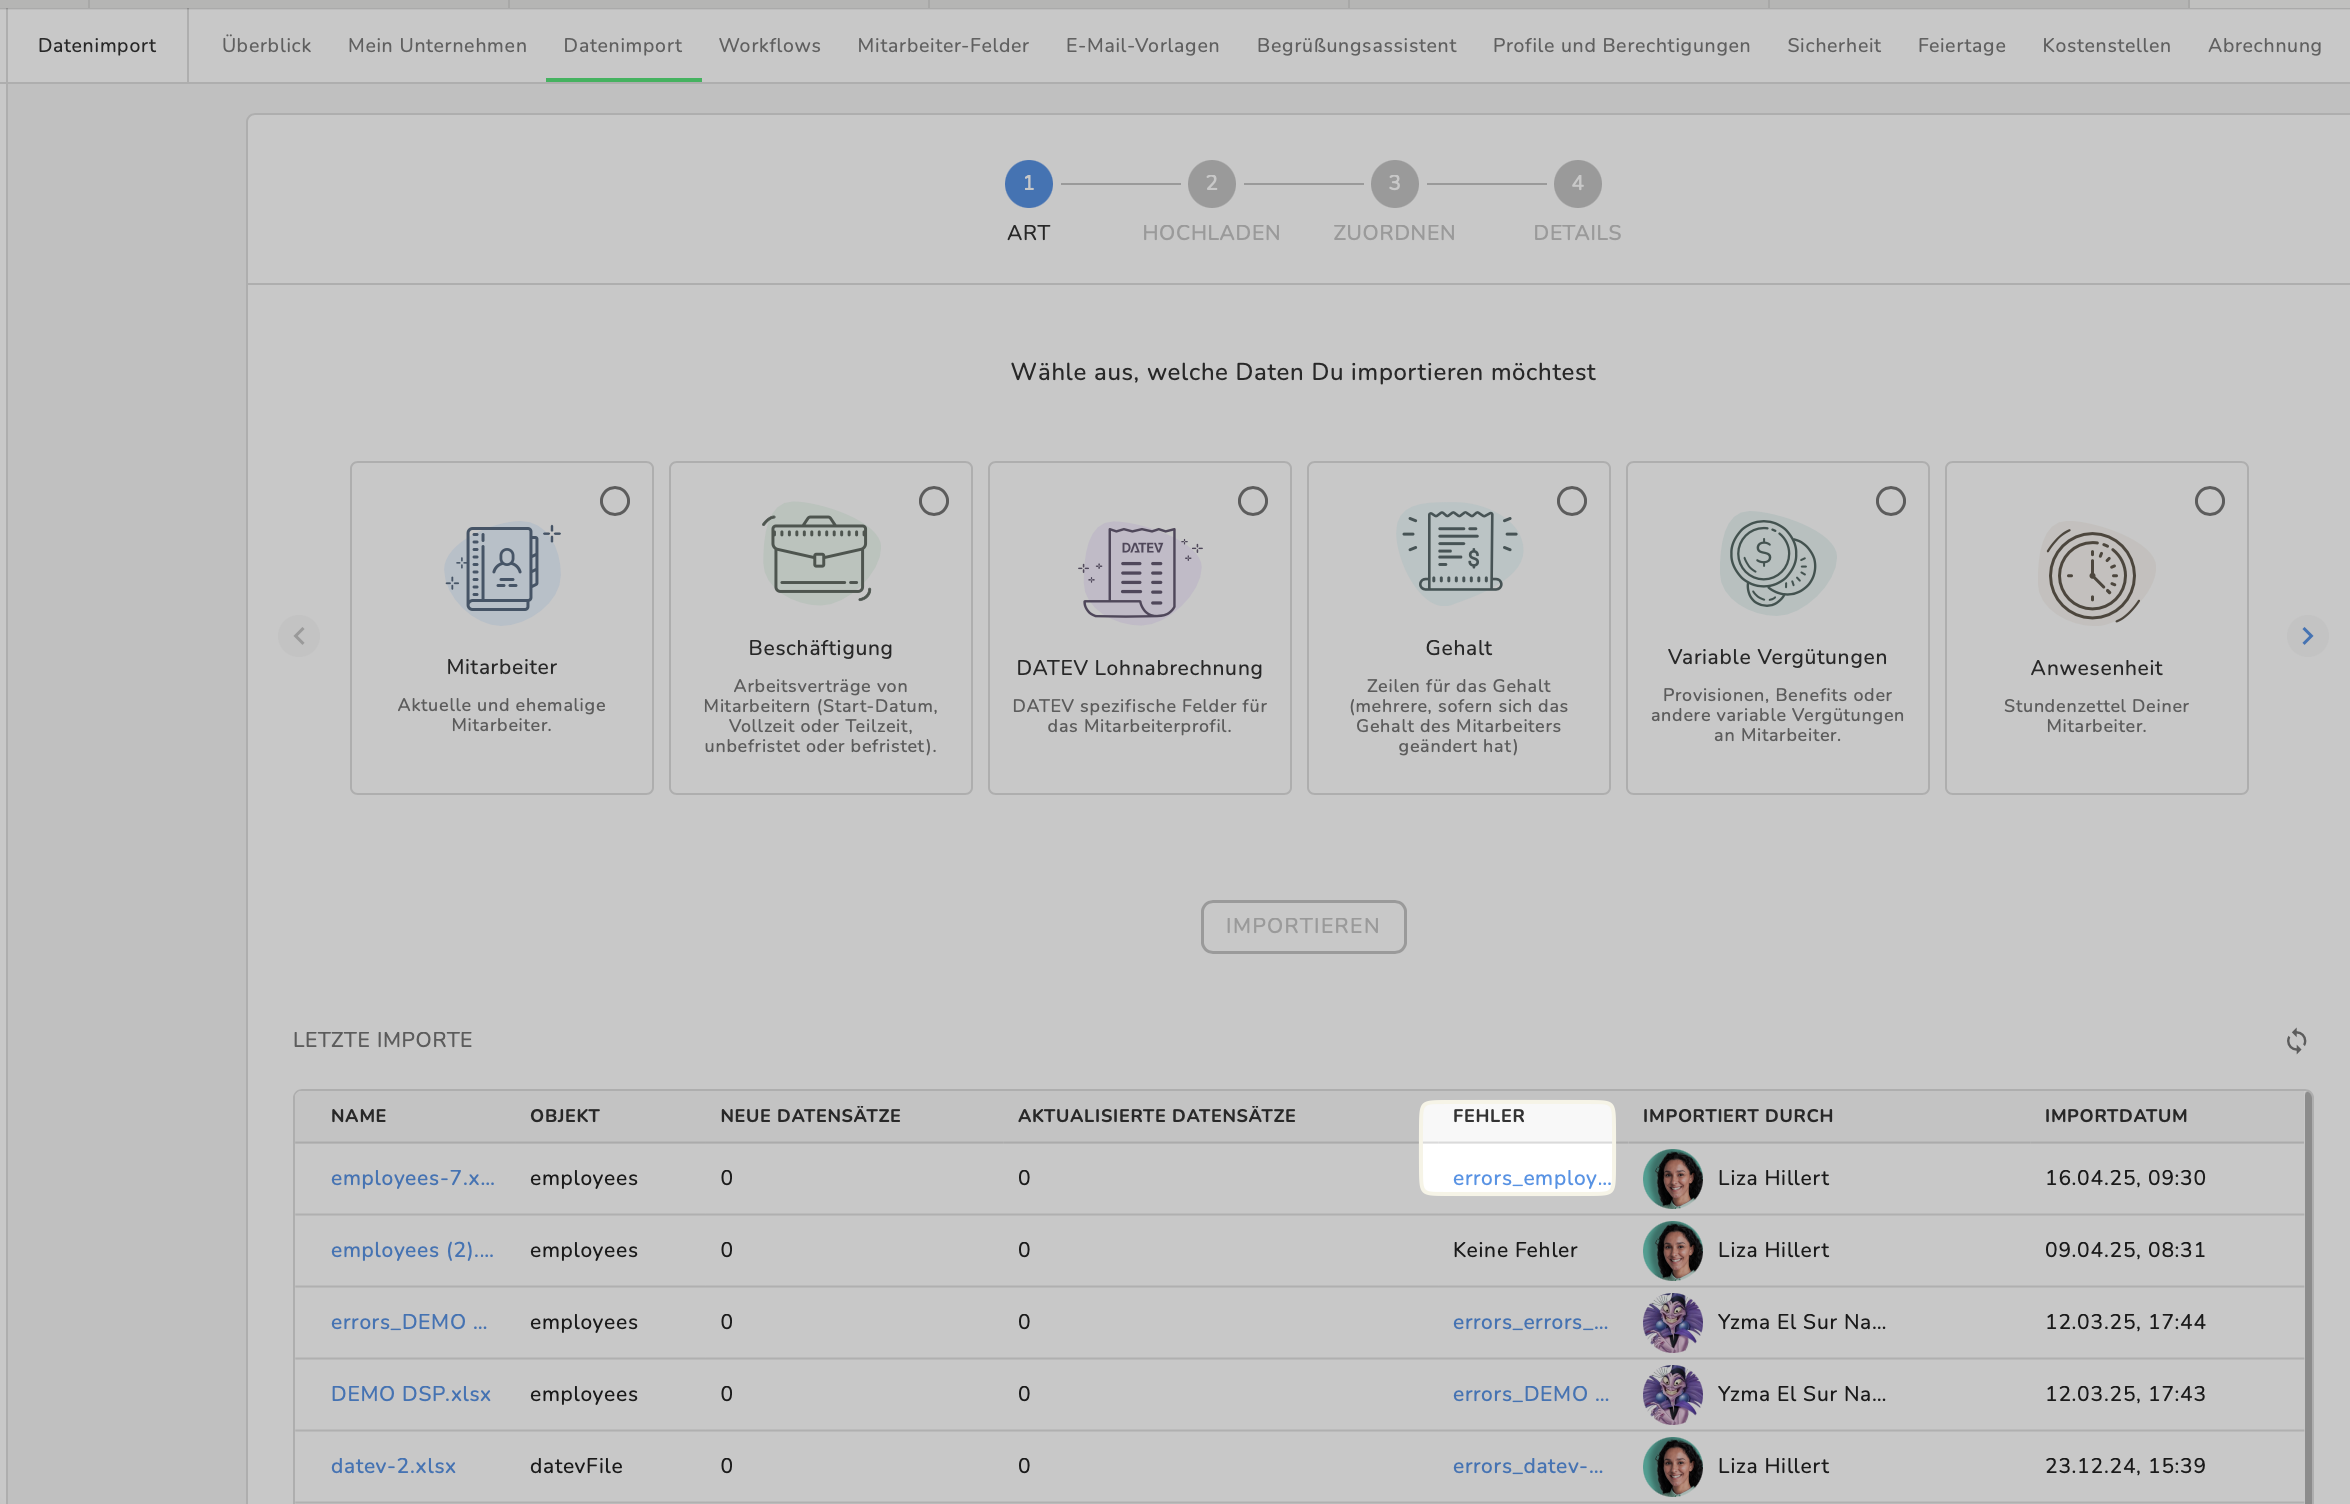Click the Mitarbeiter address book icon
Screen dimensions: 2350x1504
(503, 569)
